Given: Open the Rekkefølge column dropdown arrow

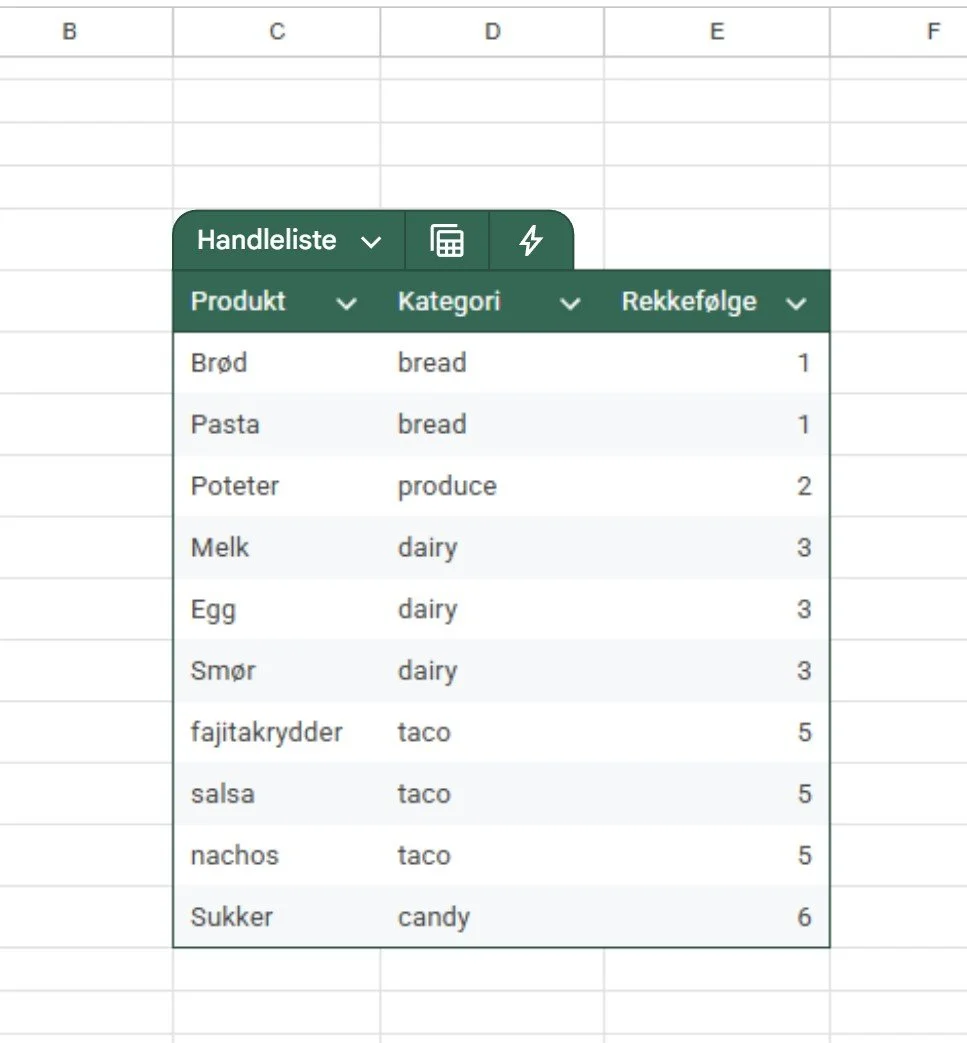Looking at the screenshot, I should (x=795, y=303).
